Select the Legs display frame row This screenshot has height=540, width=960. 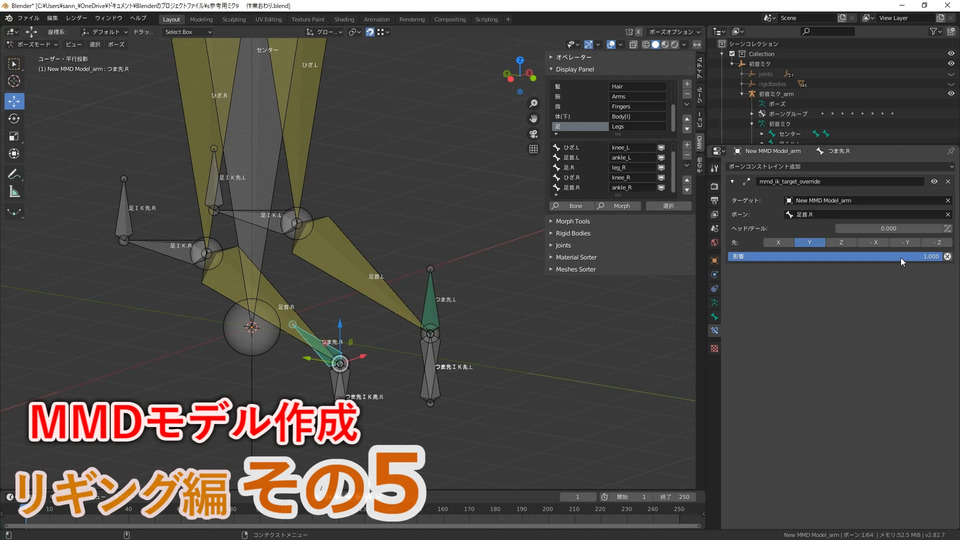point(609,126)
